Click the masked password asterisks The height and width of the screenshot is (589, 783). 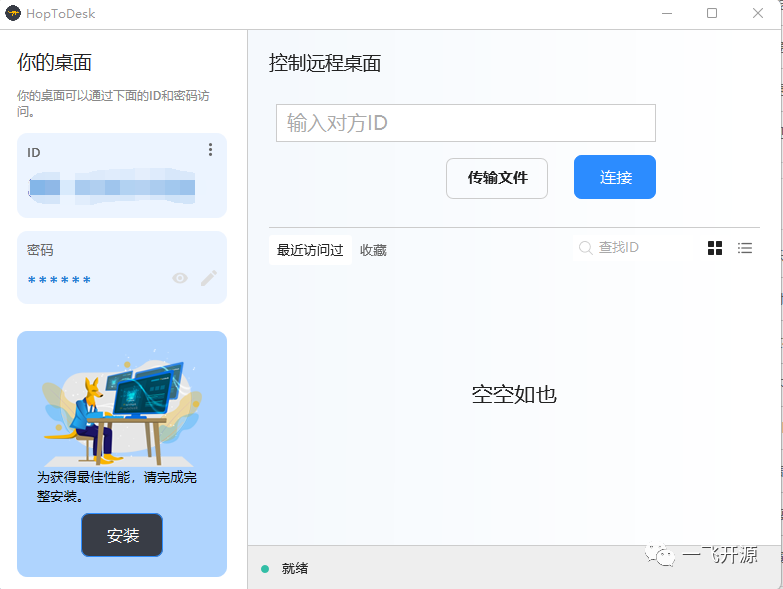(x=59, y=280)
